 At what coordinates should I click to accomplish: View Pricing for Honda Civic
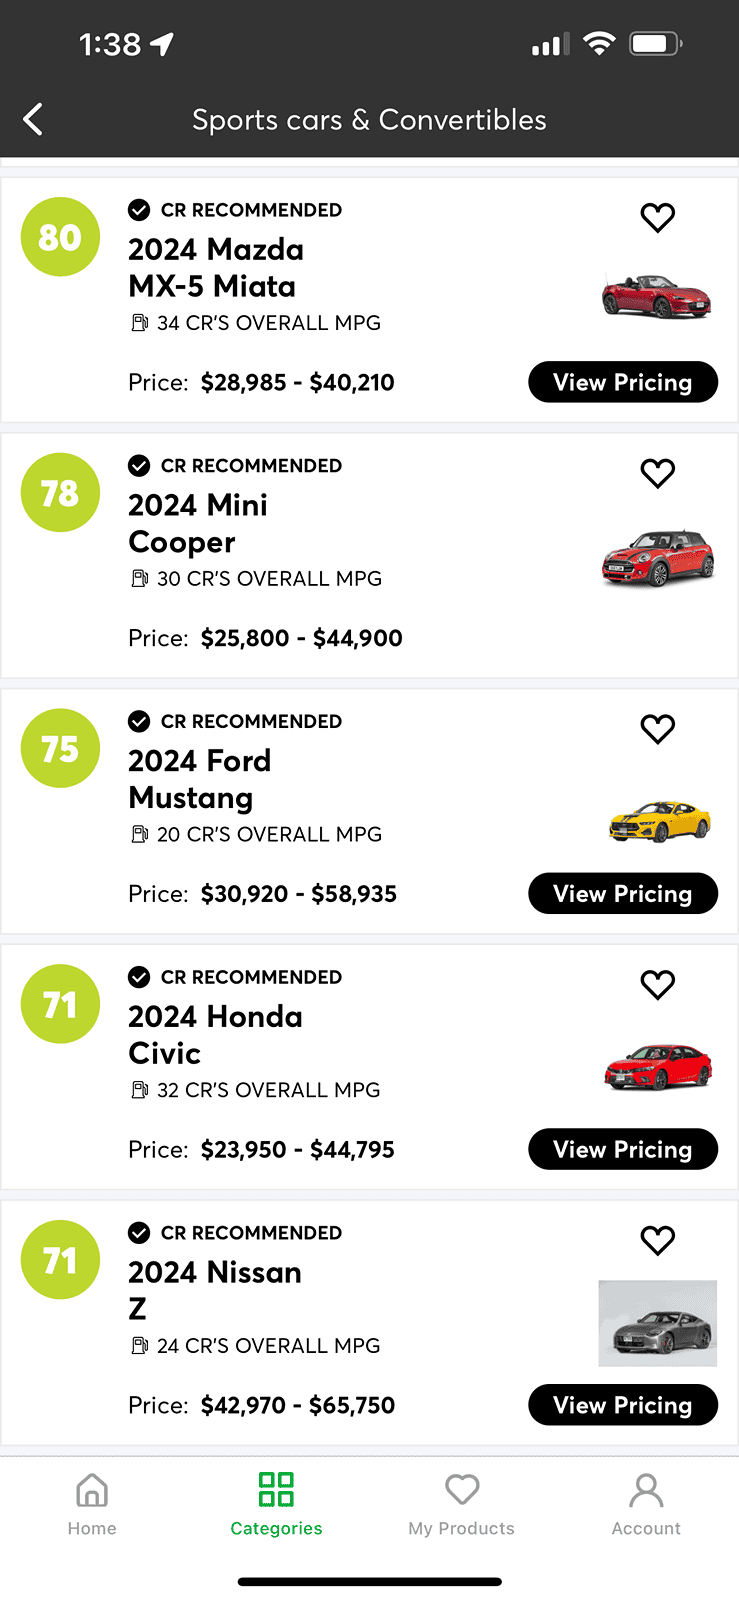(x=623, y=1149)
